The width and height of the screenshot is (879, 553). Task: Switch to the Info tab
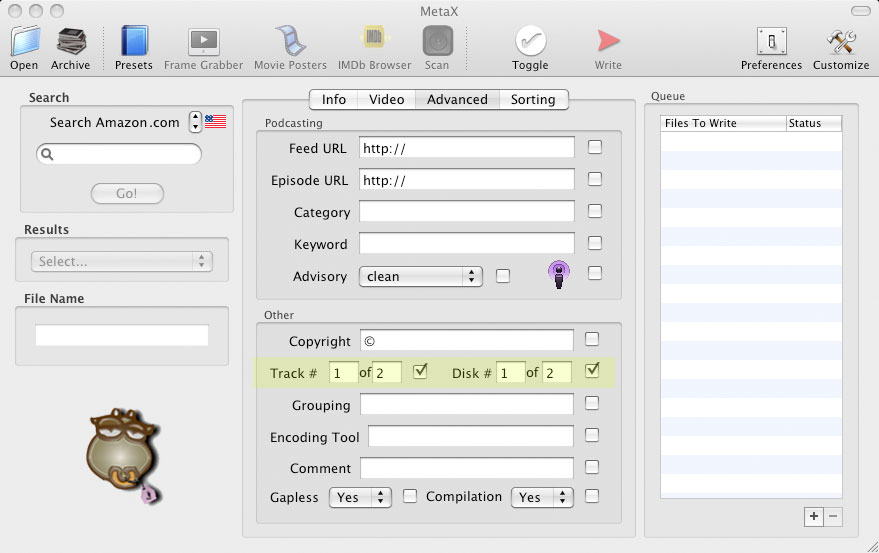pyautogui.click(x=334, y=99)
